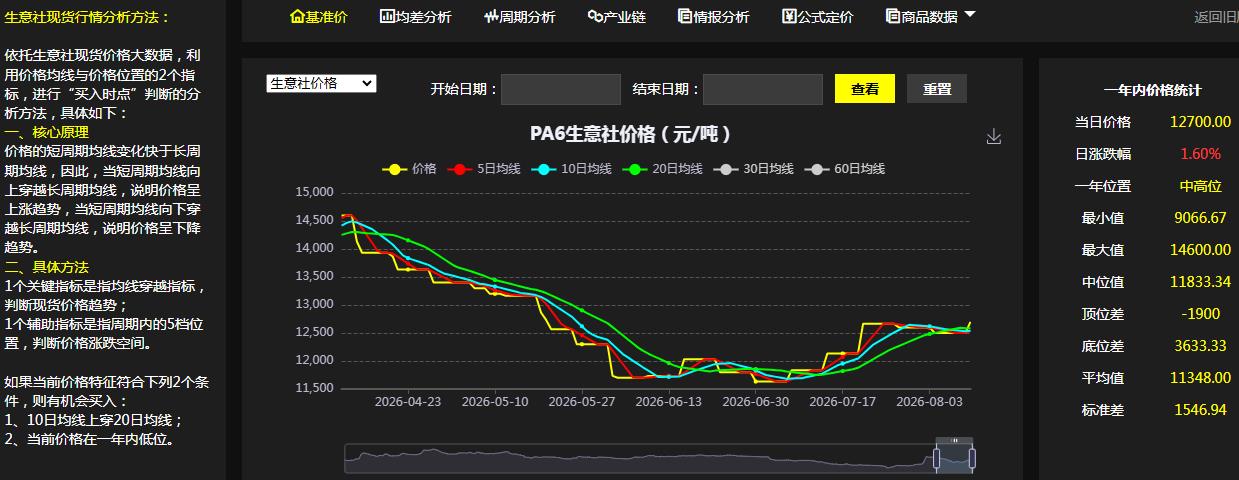Click the 标准差 value 1546.94

tap(1200, 410)
